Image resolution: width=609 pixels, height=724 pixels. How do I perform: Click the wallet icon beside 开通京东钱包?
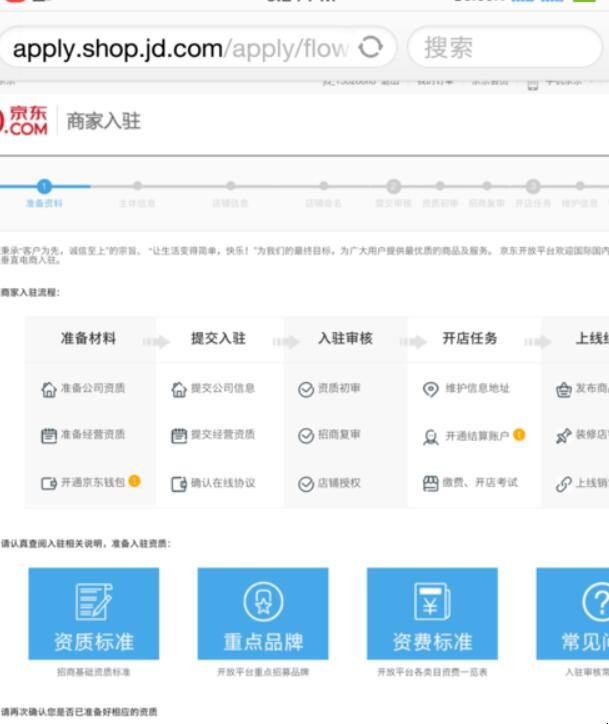click(x=49, y=483)
